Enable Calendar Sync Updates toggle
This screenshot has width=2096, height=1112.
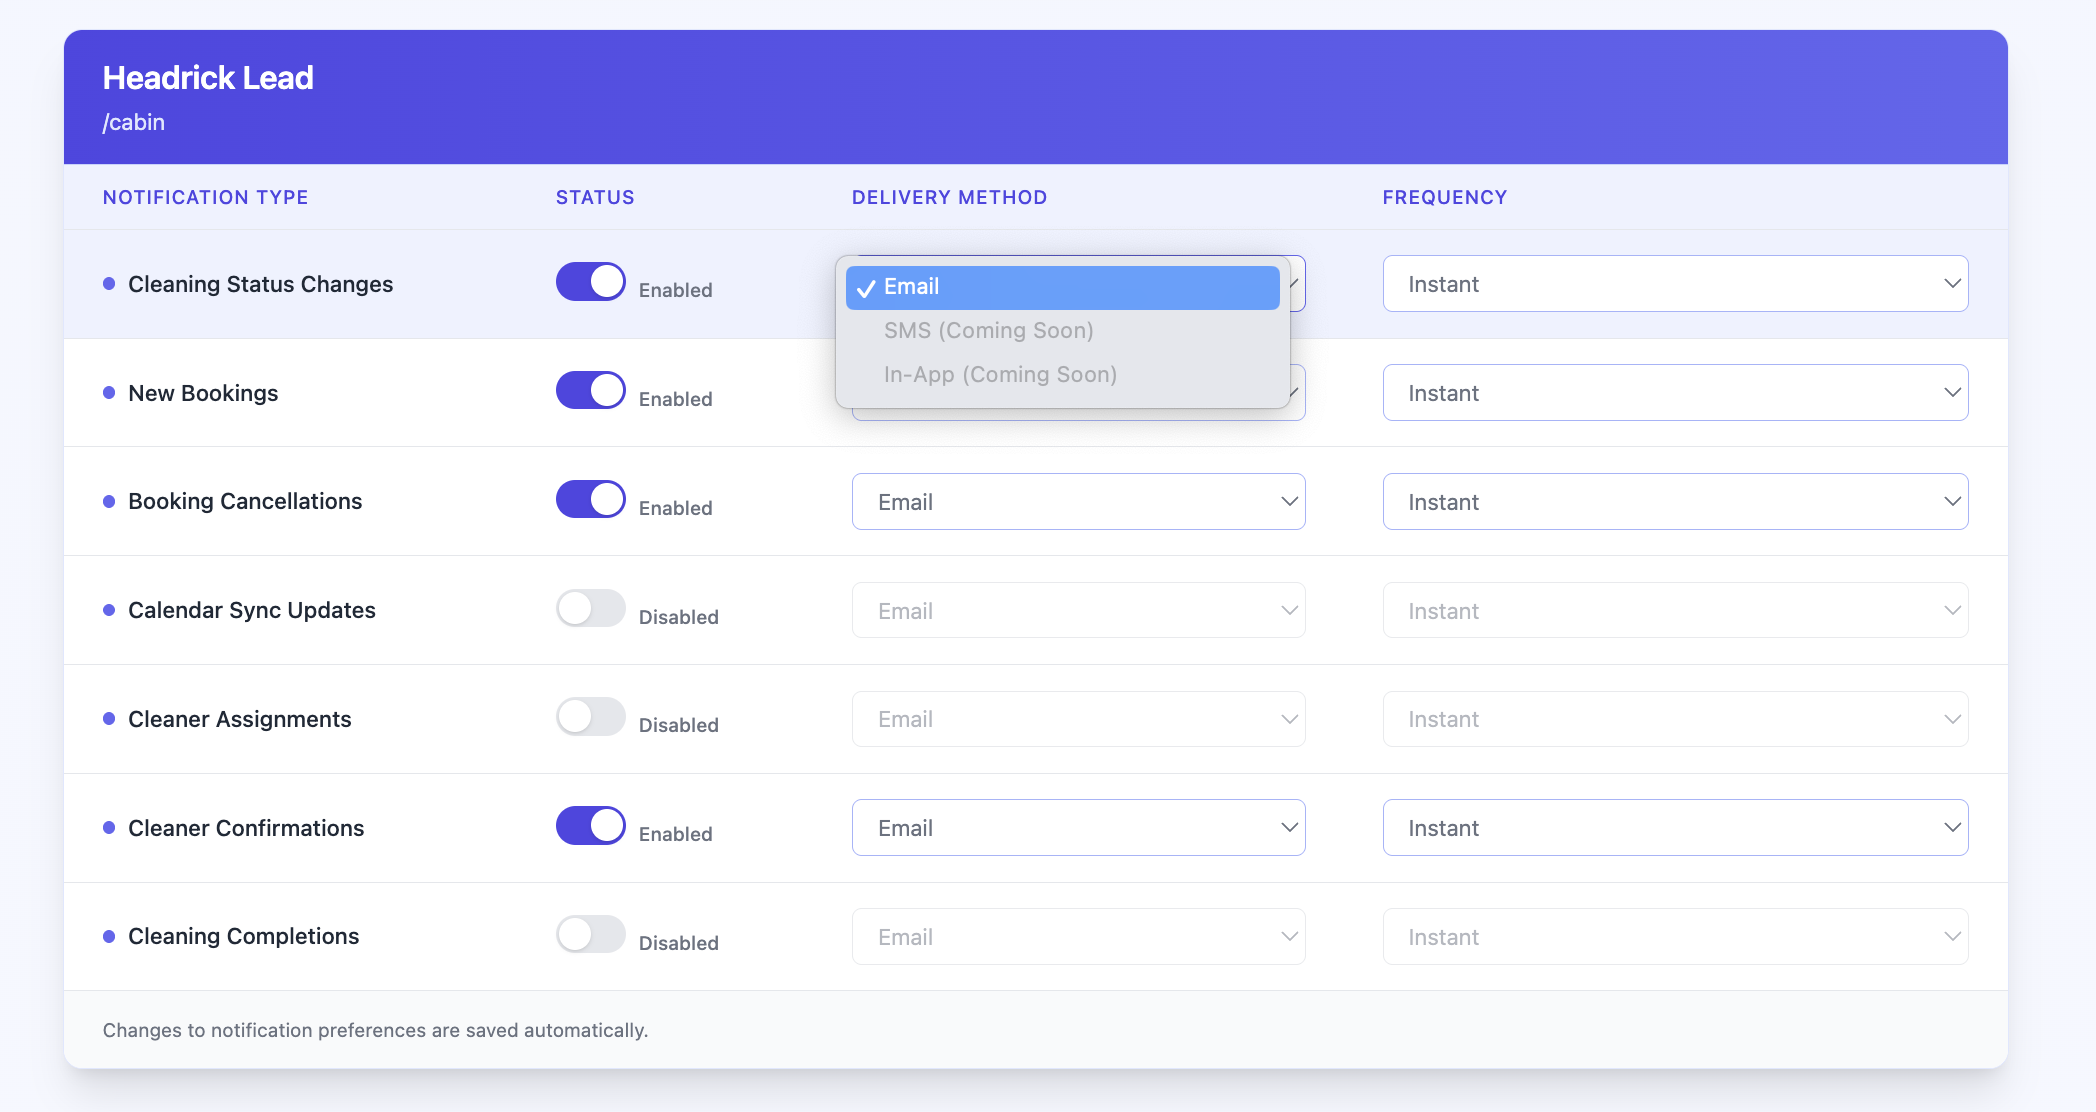coord(590,608)
